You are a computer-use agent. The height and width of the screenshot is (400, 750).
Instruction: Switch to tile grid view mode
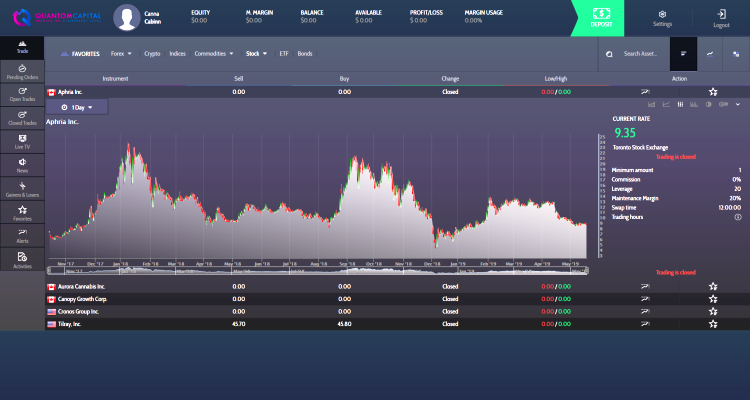736,54
